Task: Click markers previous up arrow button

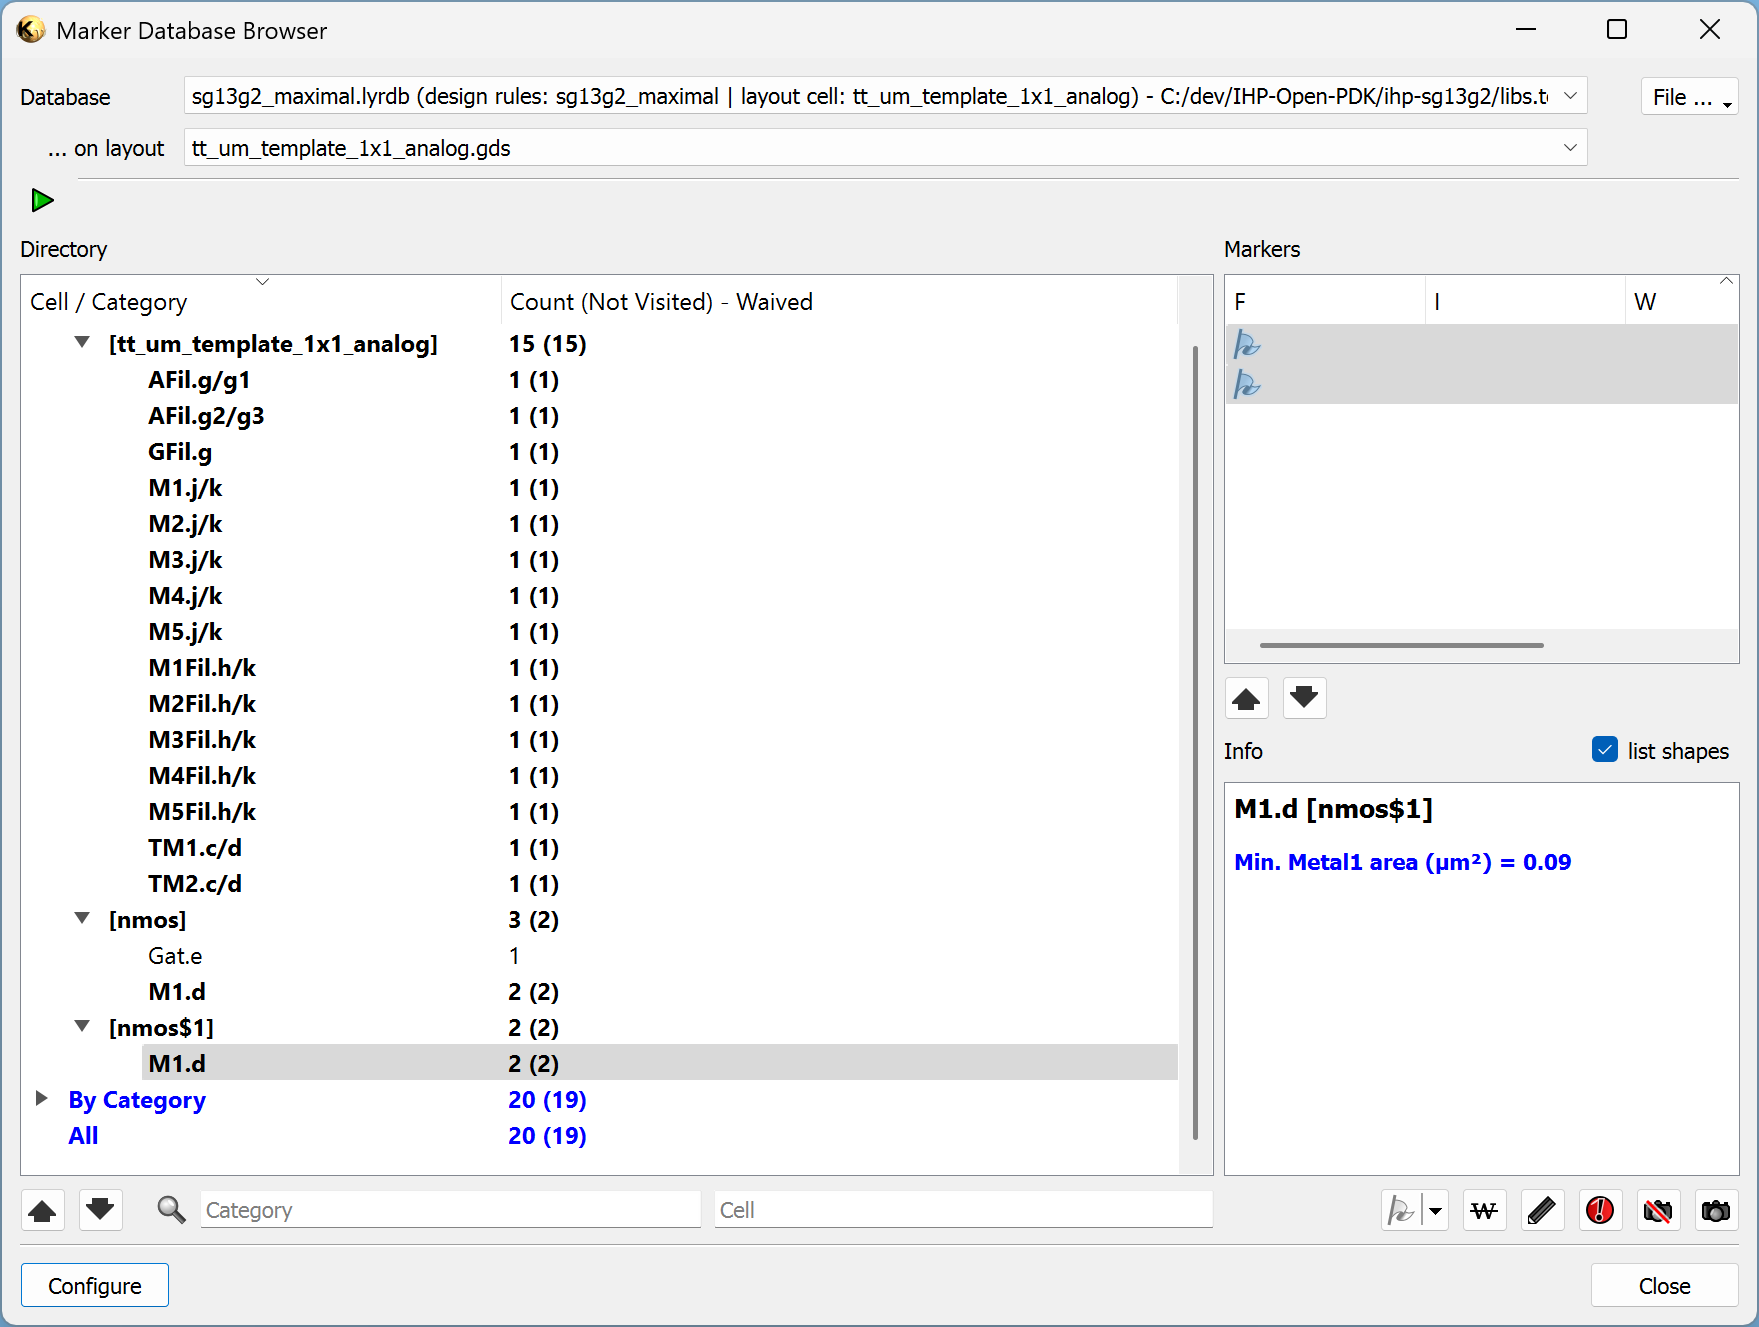Action: click(x=1246, y=698)
